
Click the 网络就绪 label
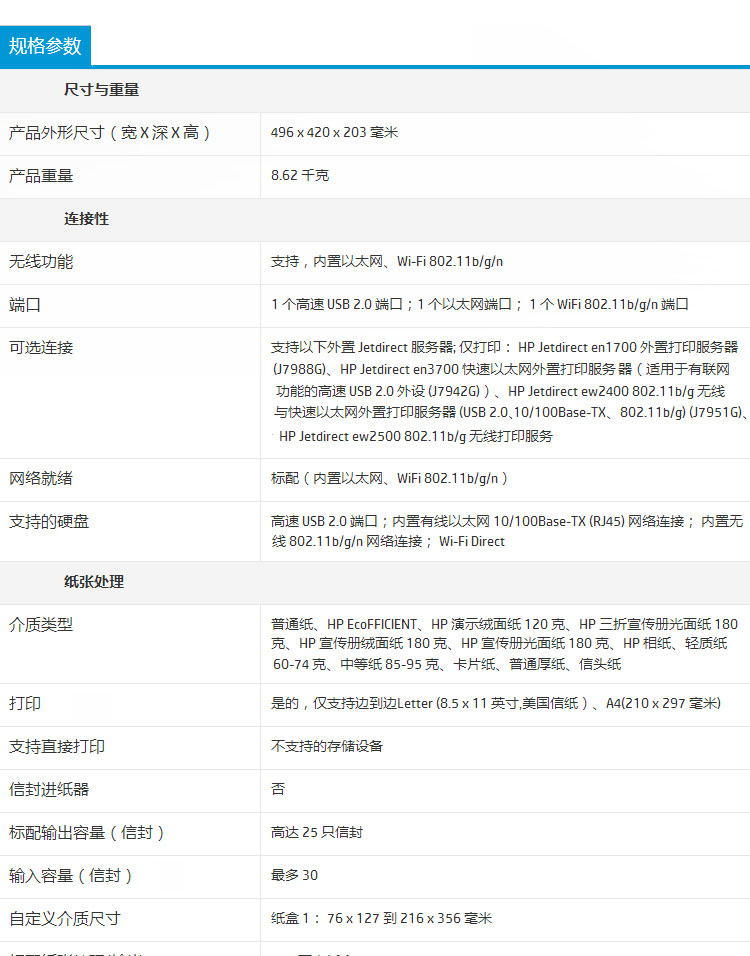(41, 479)
